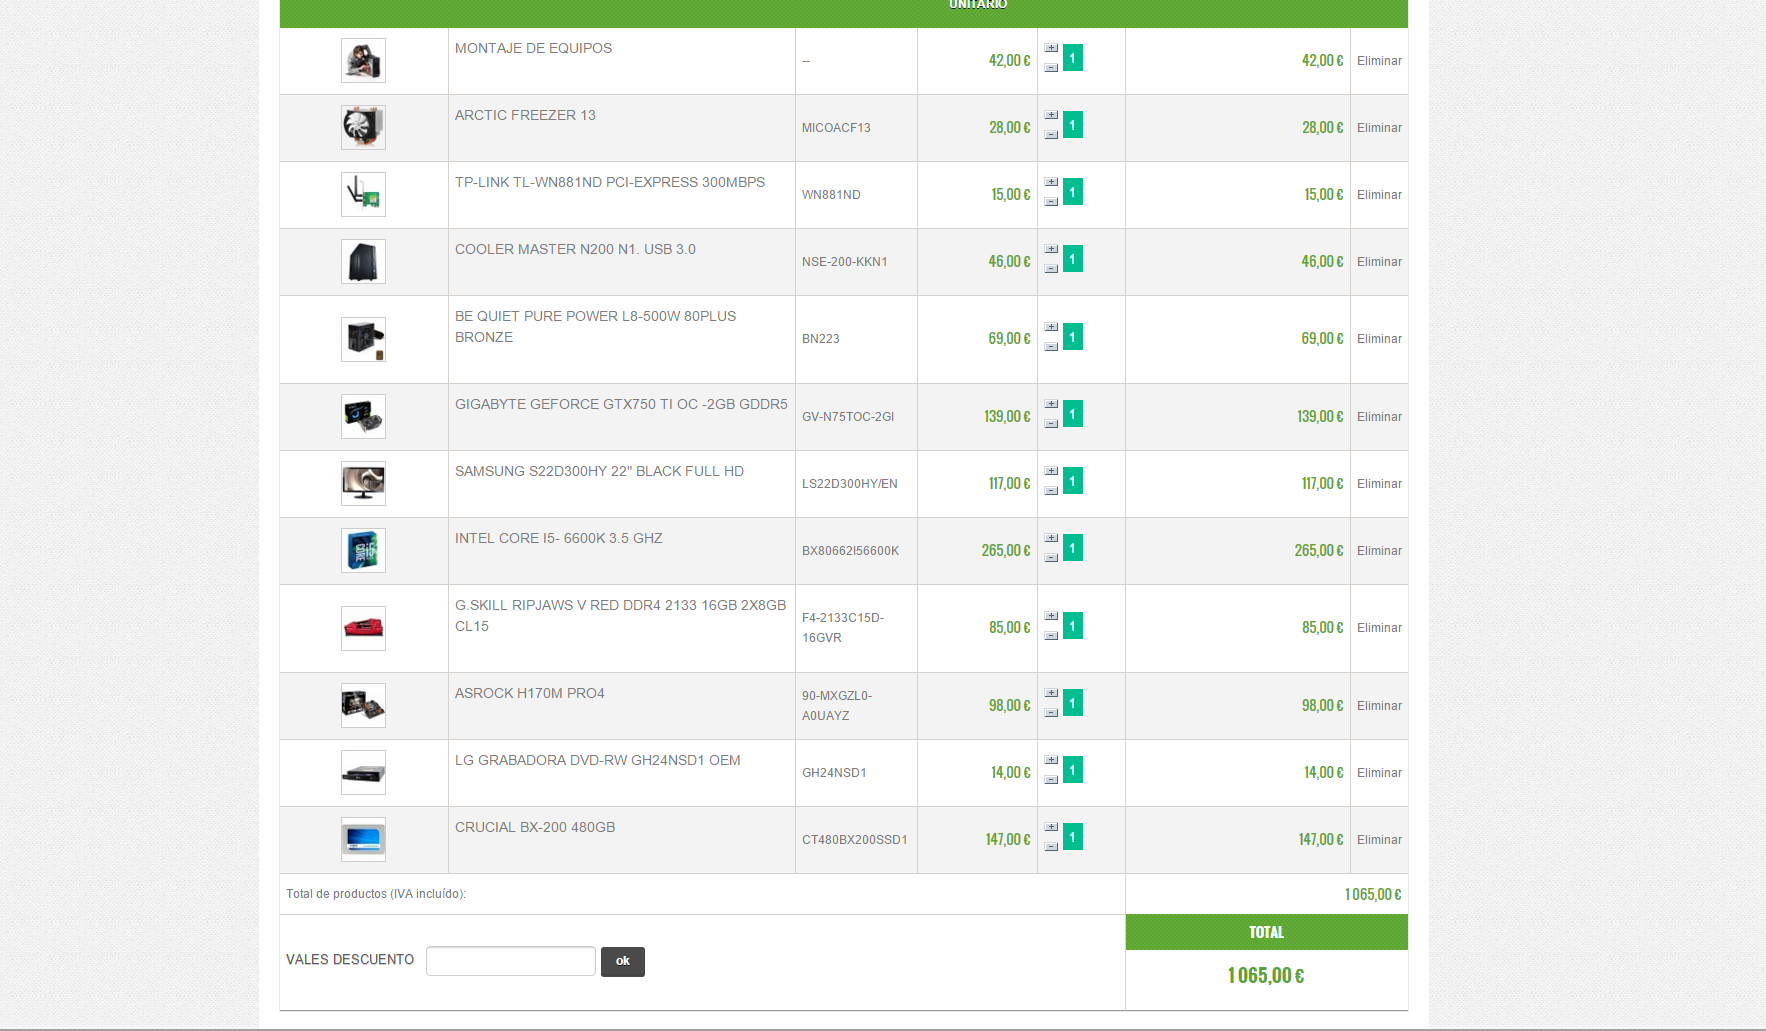This screenshot has width=1766, height=1031.
Task: Select the Crucial BX-200 quantity box
Action: coord(1073,837)
